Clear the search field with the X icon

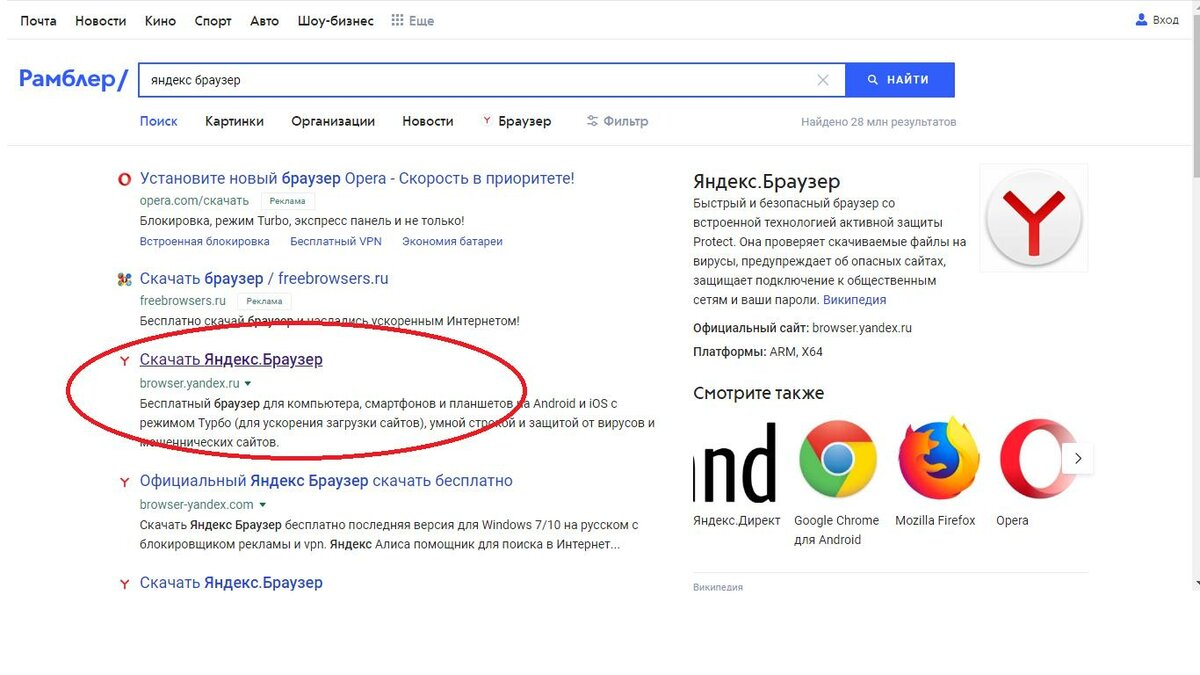point(823,80)
